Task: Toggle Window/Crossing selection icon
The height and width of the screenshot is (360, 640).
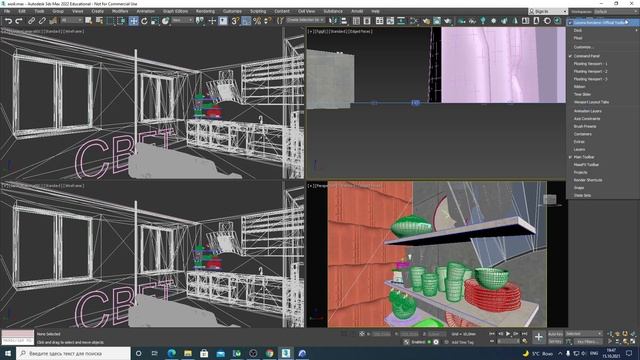Action: pos(121,21)
